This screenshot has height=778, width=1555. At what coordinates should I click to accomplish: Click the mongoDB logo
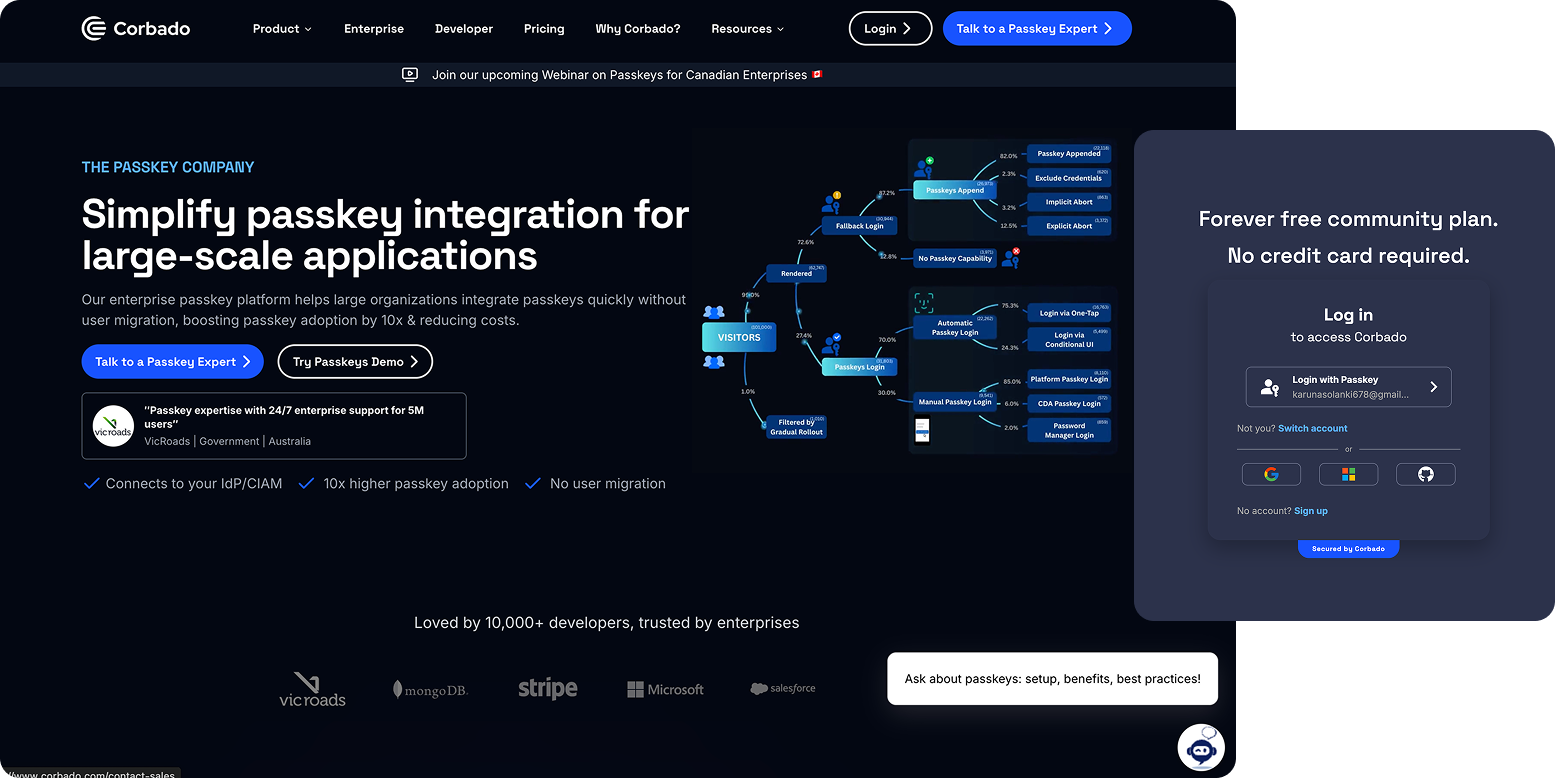[x=430, y=689]
